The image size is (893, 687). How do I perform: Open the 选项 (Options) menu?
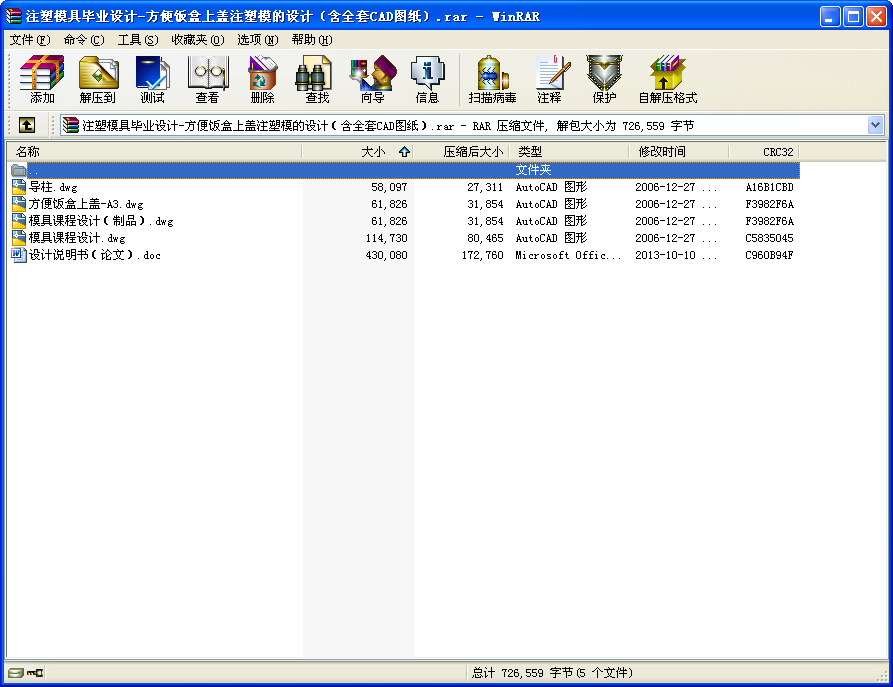[257, 40]
